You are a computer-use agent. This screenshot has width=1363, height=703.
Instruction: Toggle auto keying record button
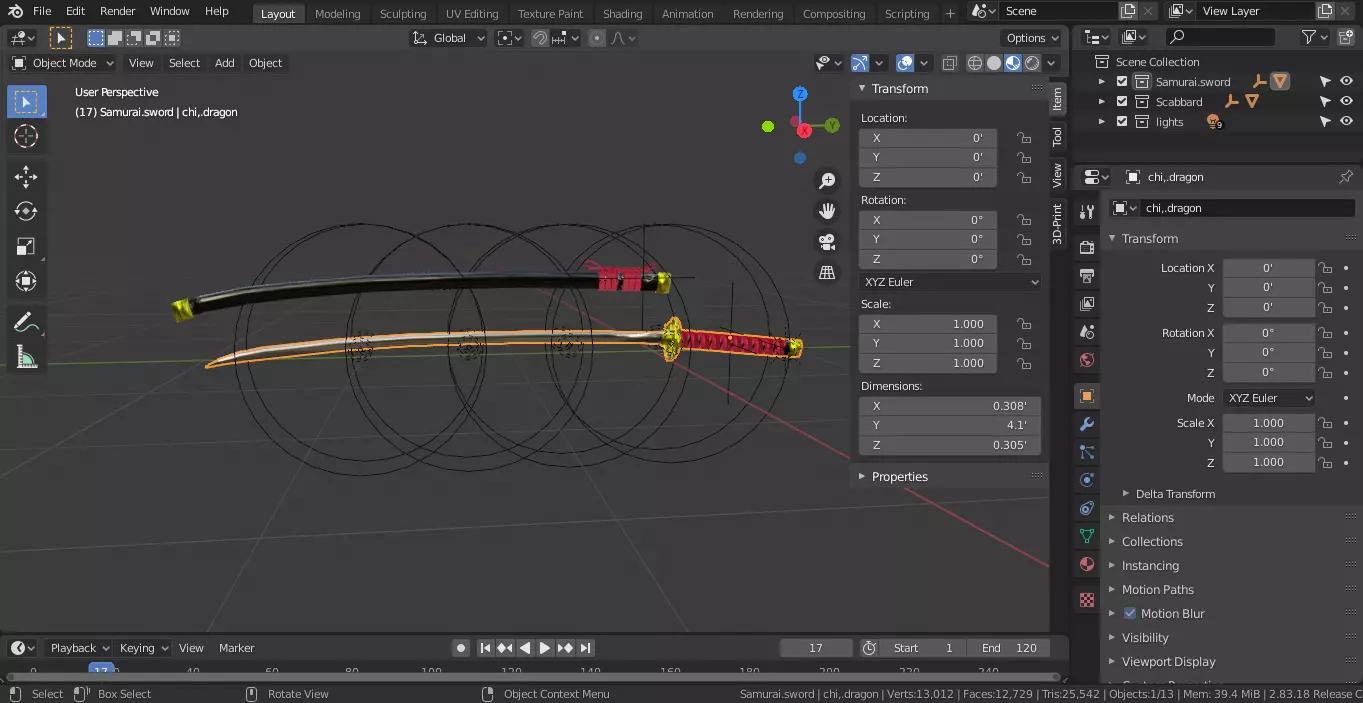pyautogui.click(x=461, y=648)
